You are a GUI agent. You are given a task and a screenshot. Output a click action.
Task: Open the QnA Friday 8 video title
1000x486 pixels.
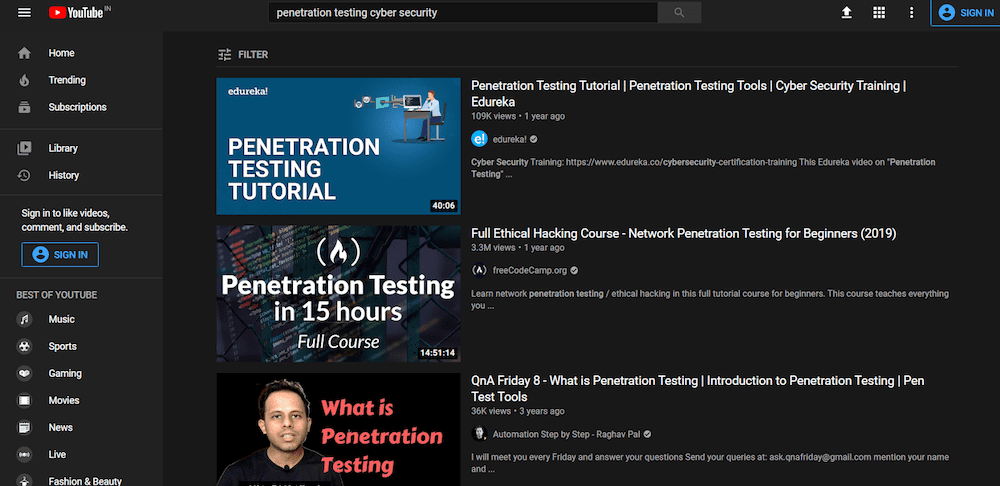click(698, 388)
